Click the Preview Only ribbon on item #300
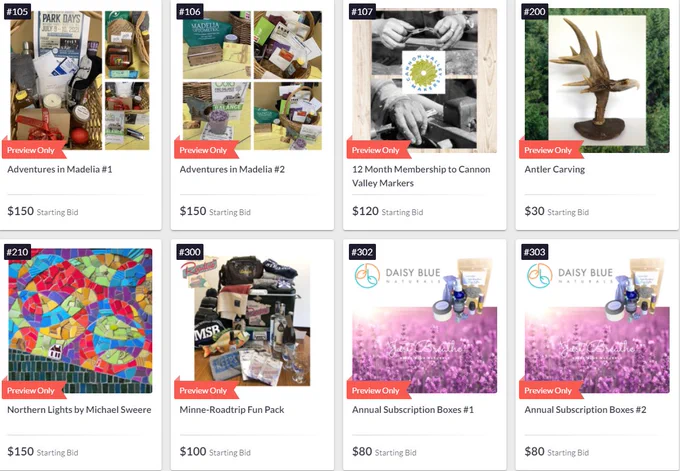Image resolution: width=680 pixels, height=471 pixels. click(206, 389)
